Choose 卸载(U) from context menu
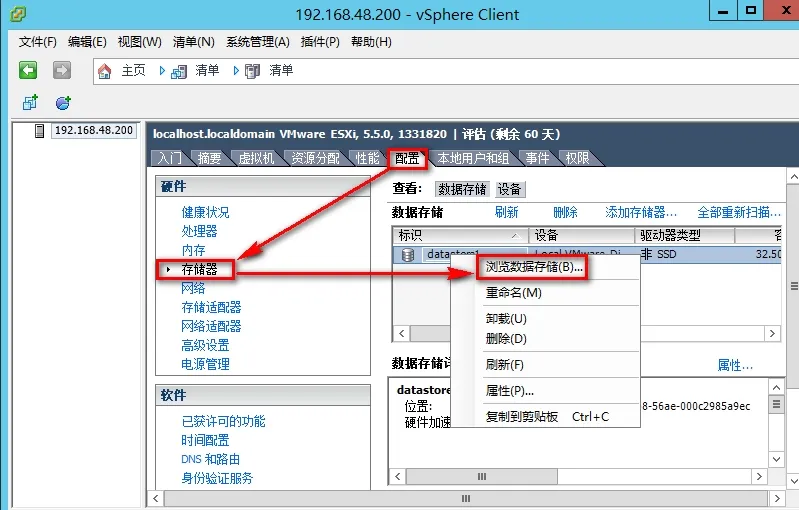This screenshot has width=799, height=510. [x=506, y=319]
